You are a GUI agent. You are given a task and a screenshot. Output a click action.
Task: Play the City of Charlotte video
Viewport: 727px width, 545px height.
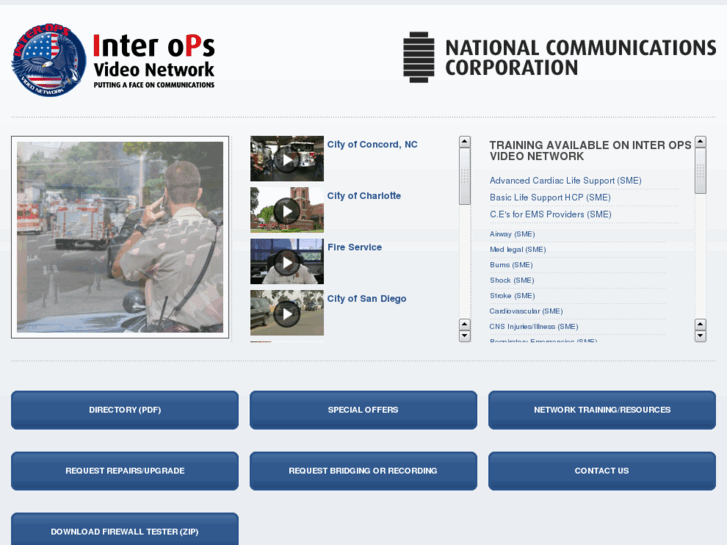287,210
